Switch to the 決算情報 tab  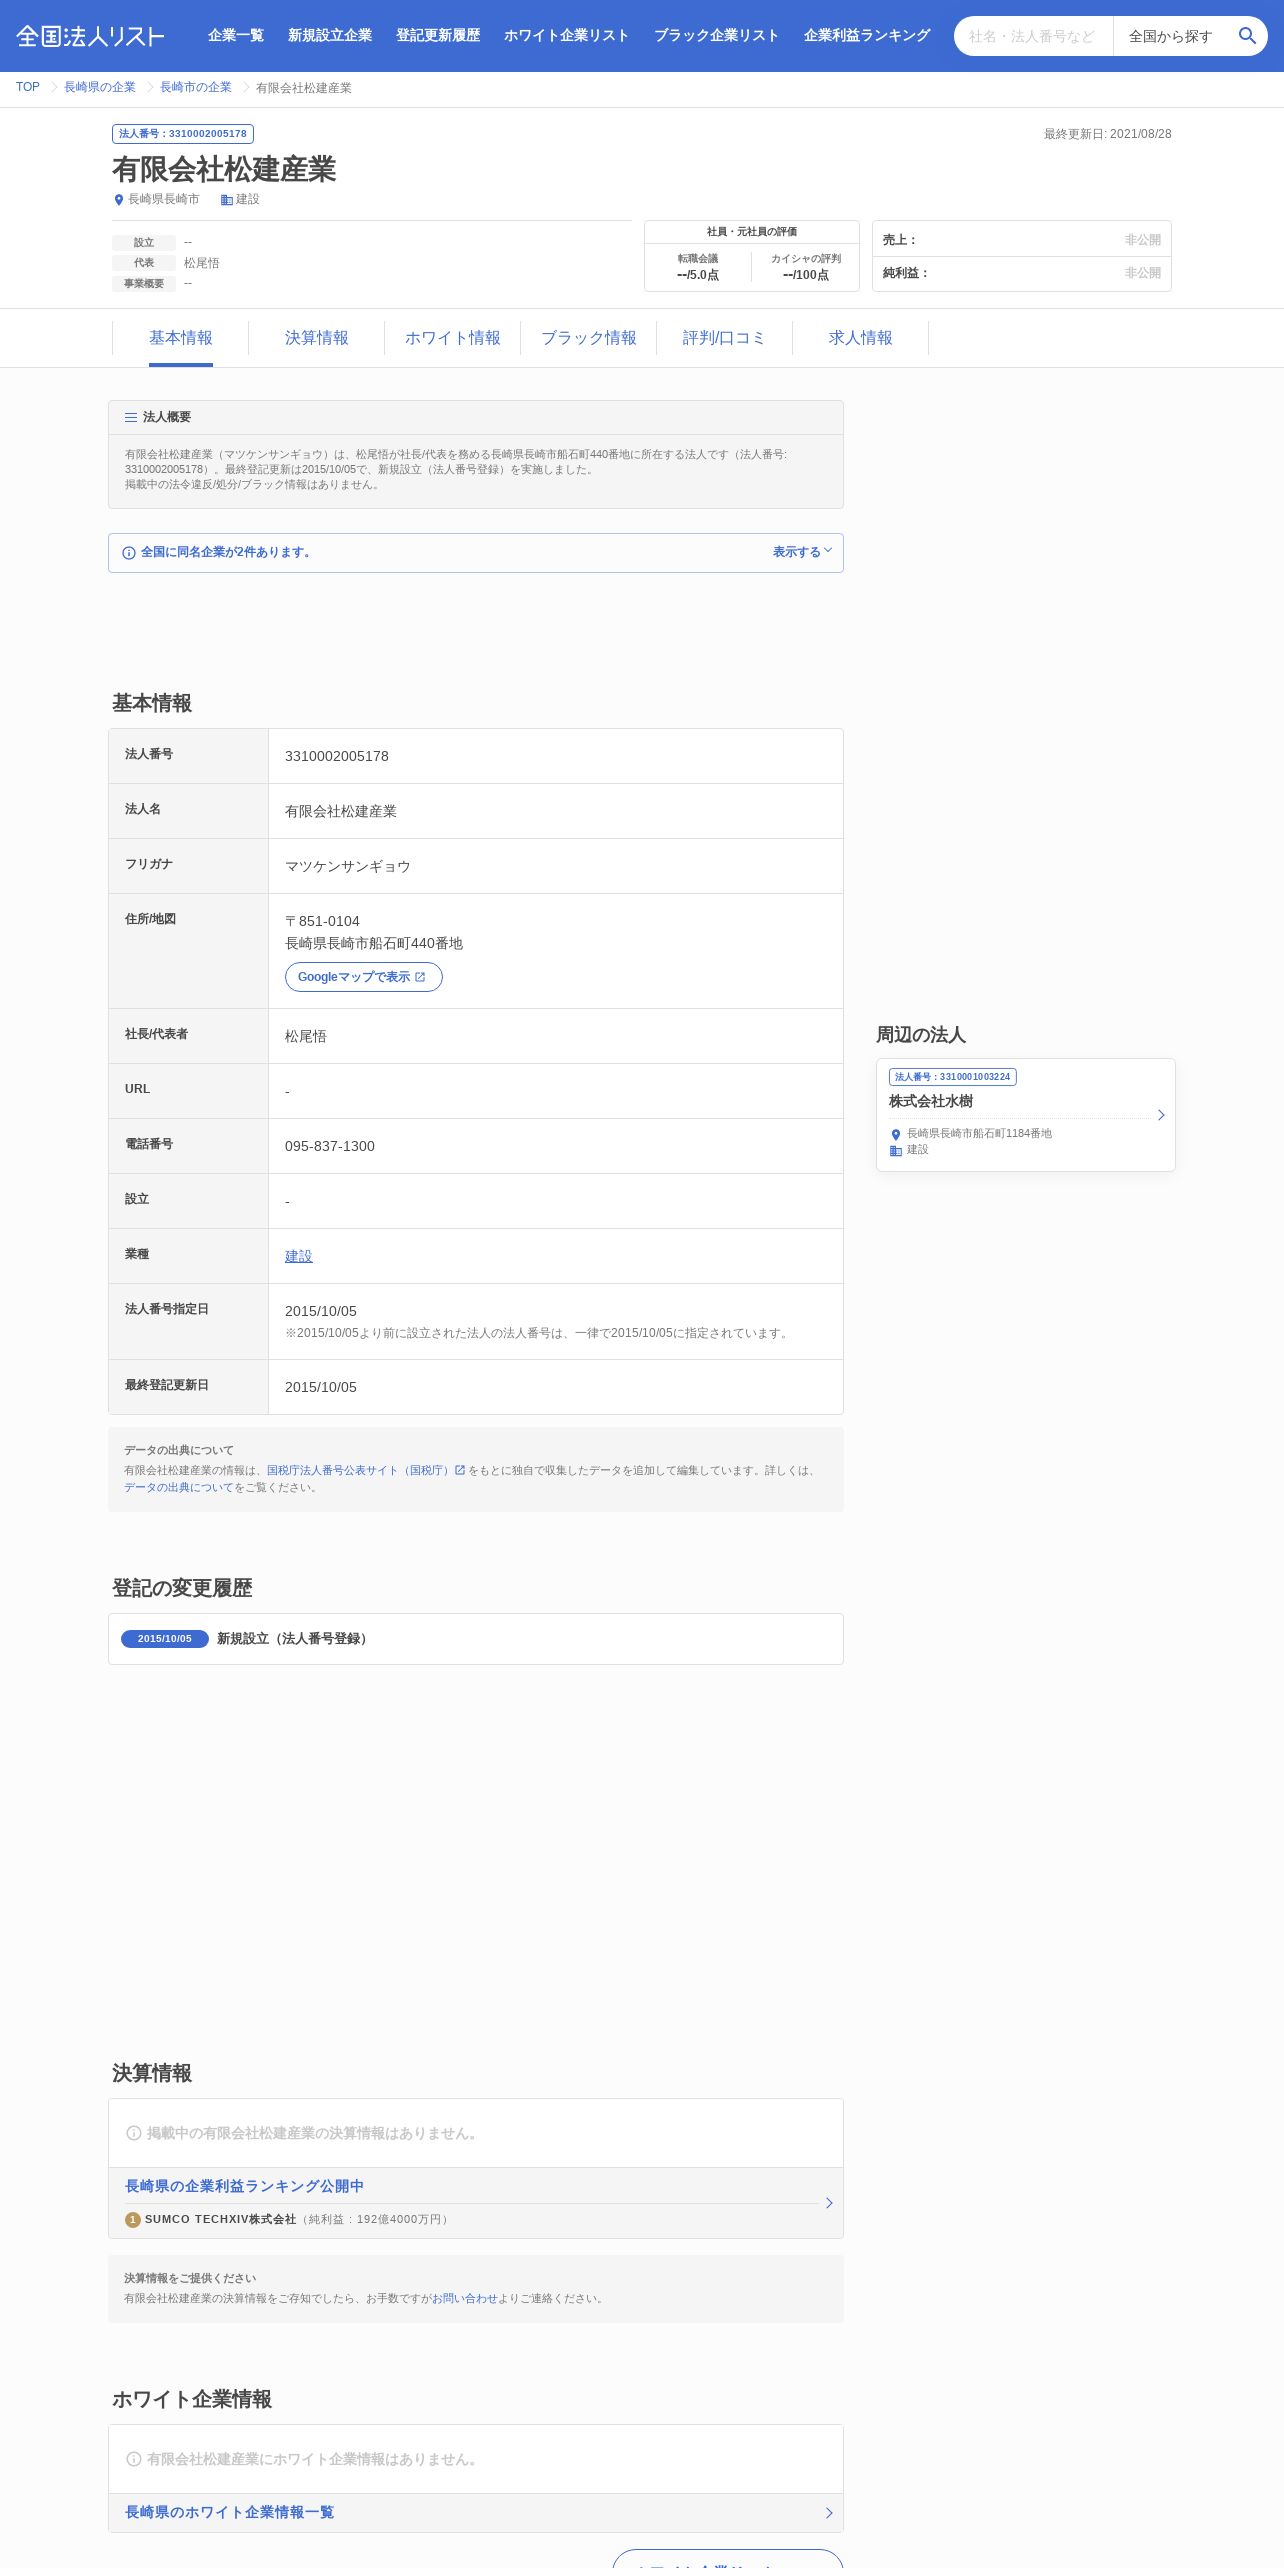coord(317,338)
